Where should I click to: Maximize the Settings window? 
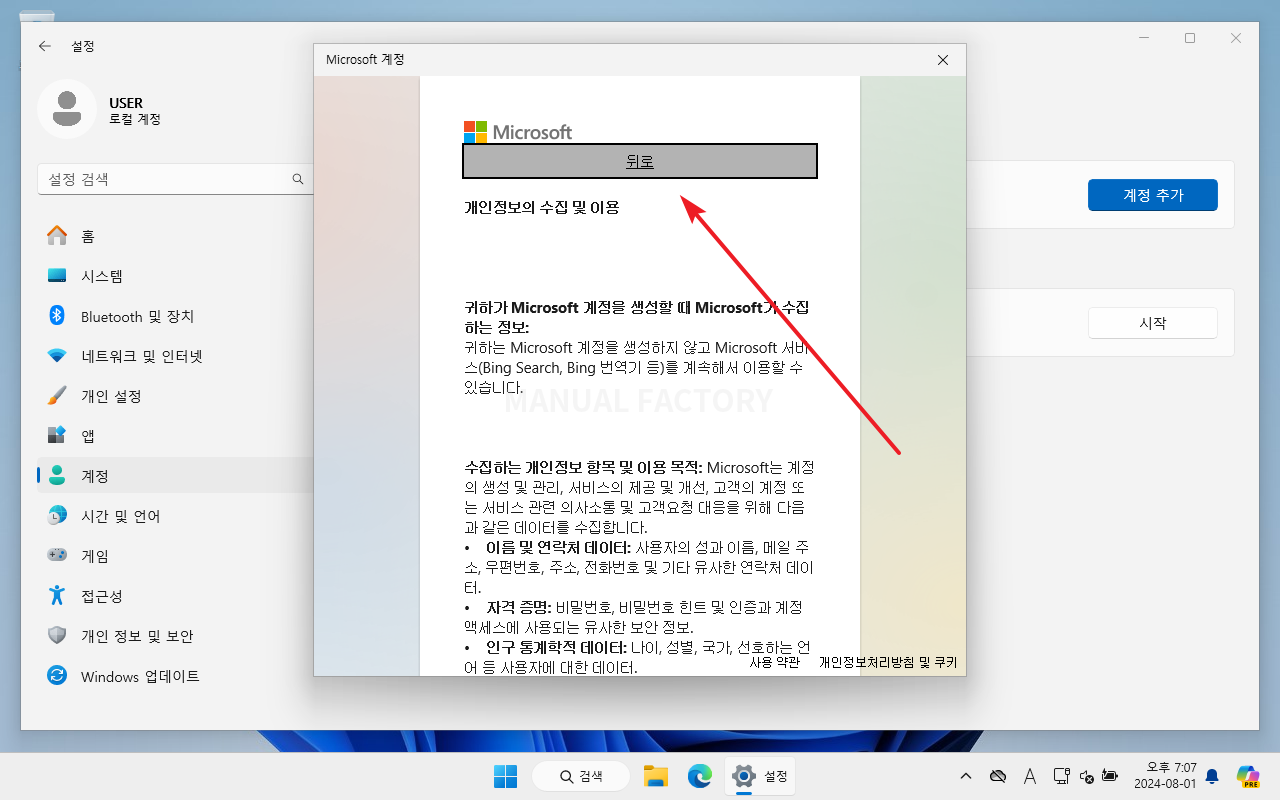click(1190, 38)
